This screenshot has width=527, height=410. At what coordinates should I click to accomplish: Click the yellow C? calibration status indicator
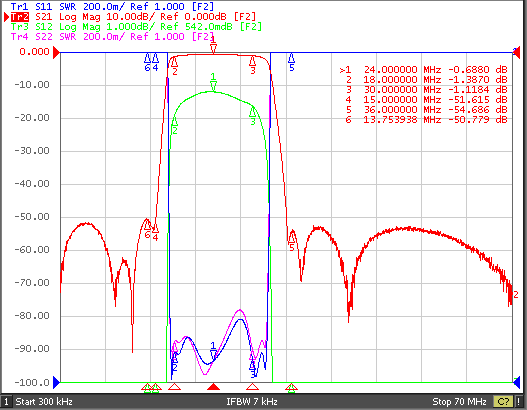click(x=503, y=401)
